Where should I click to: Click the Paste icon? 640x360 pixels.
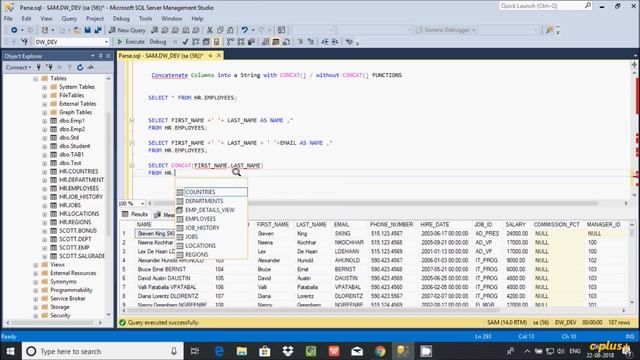(x=230, y=30)
